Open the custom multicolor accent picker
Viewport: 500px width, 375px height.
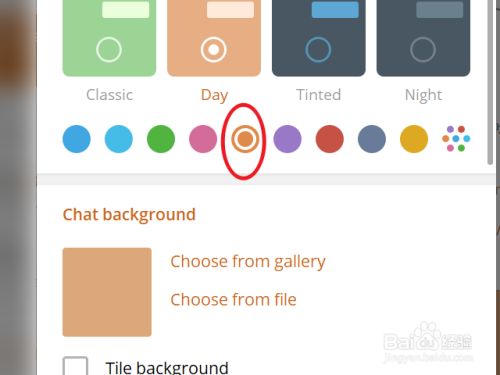(x=456, y=139)
